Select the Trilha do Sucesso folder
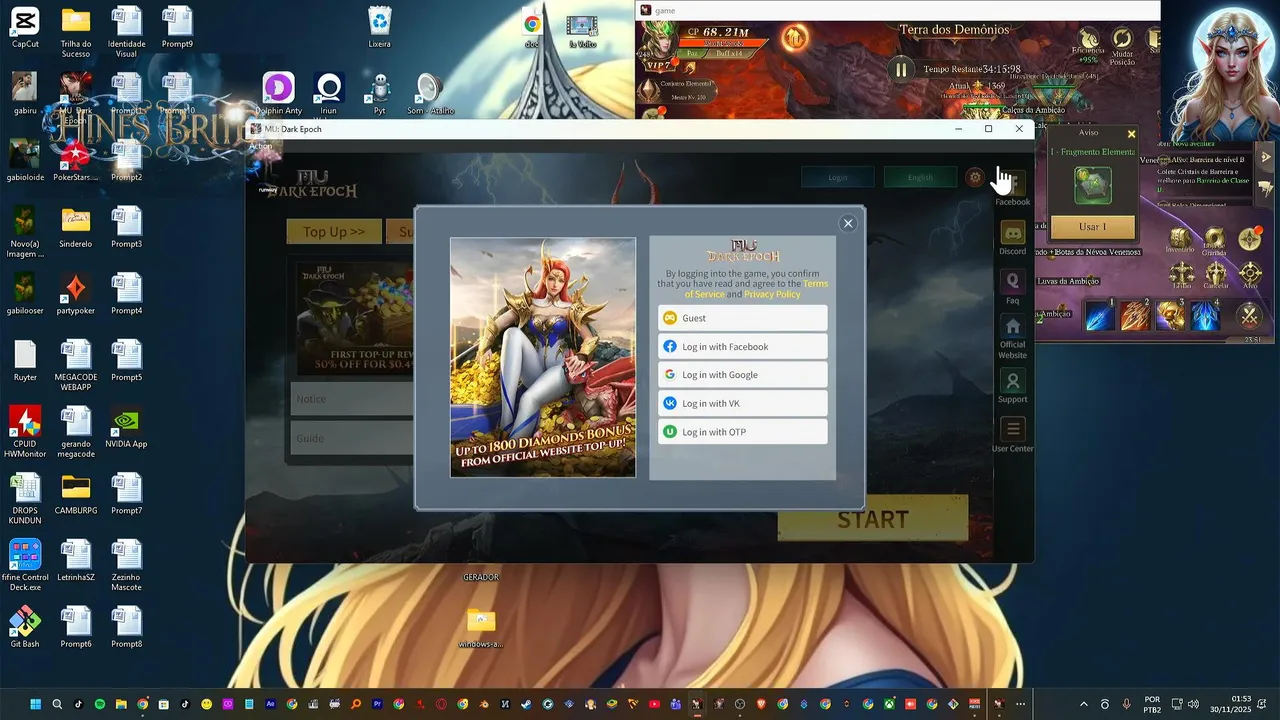This screenshot has height=720, width=1280. 75,32
